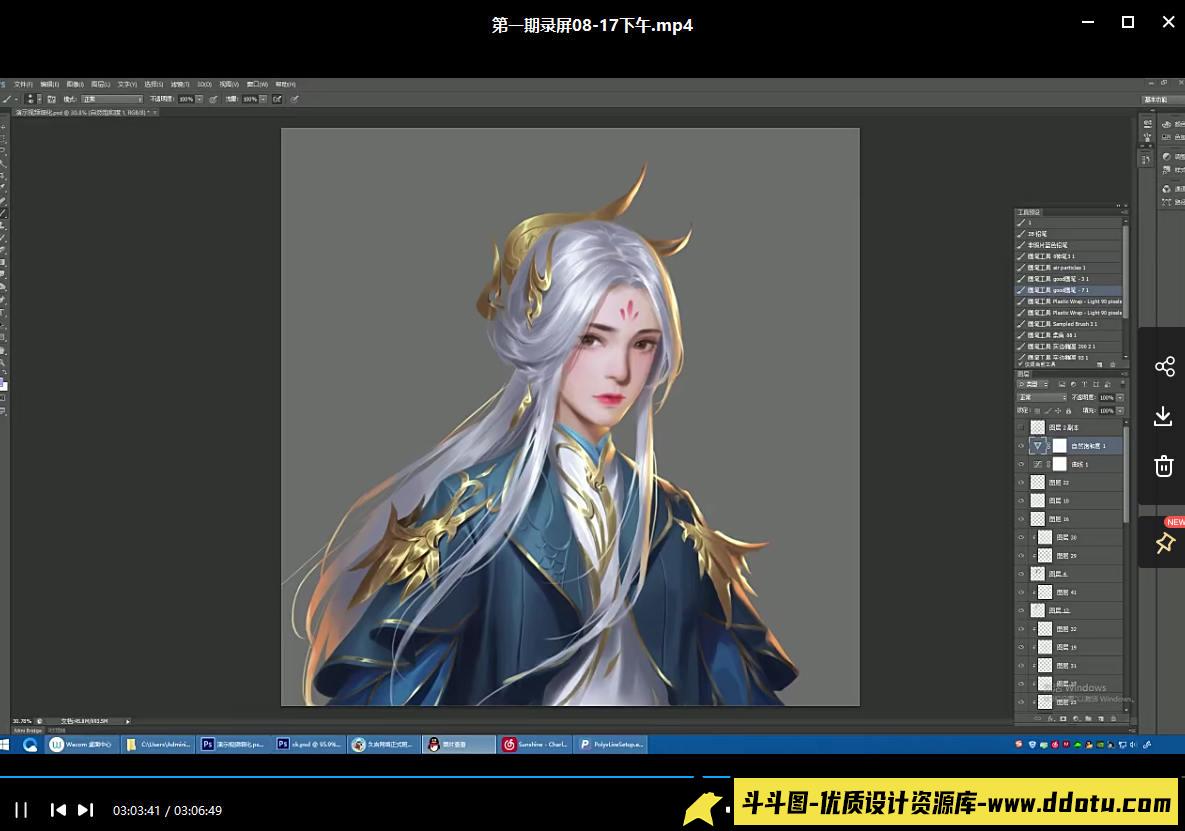The image size is (1185, 831).
Task: Hide the 自然饱和度 1 adjustment layer
Action: pos(1022,446)
